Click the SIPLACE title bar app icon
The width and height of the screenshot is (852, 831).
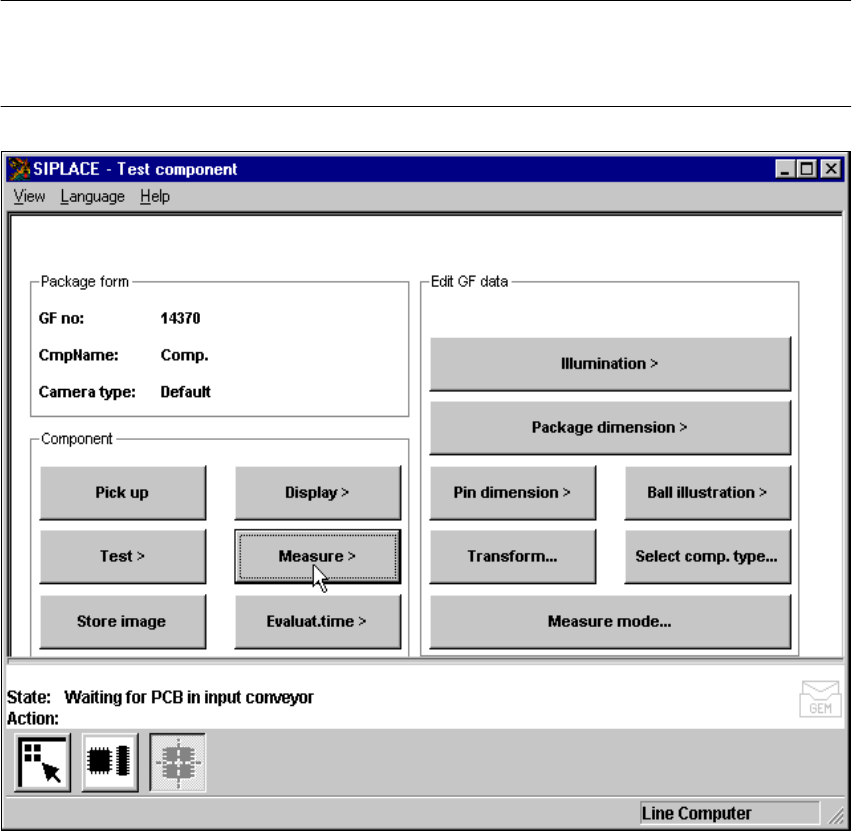[19, 169]
